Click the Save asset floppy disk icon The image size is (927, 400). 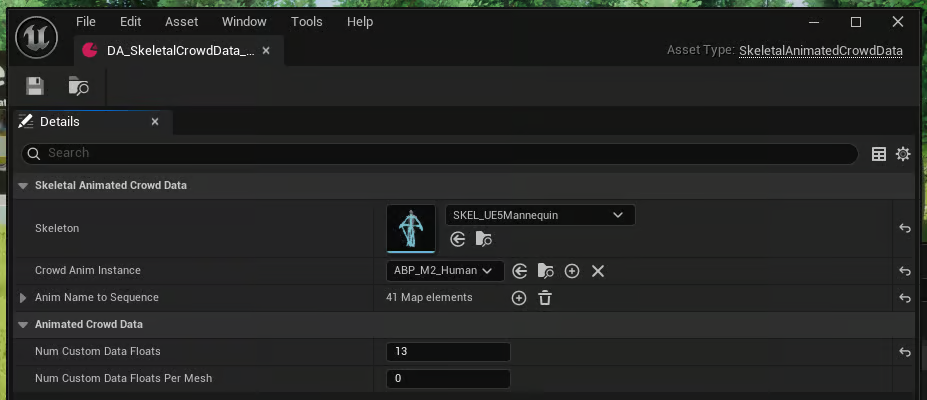[35, 86]
